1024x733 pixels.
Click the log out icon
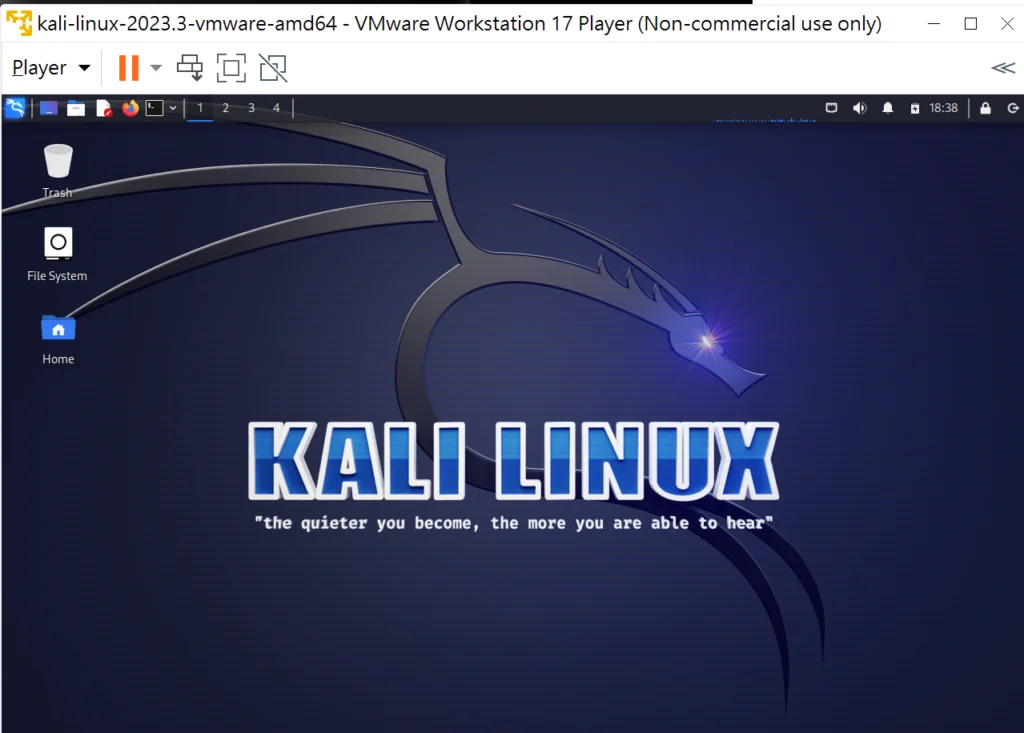1012,108
